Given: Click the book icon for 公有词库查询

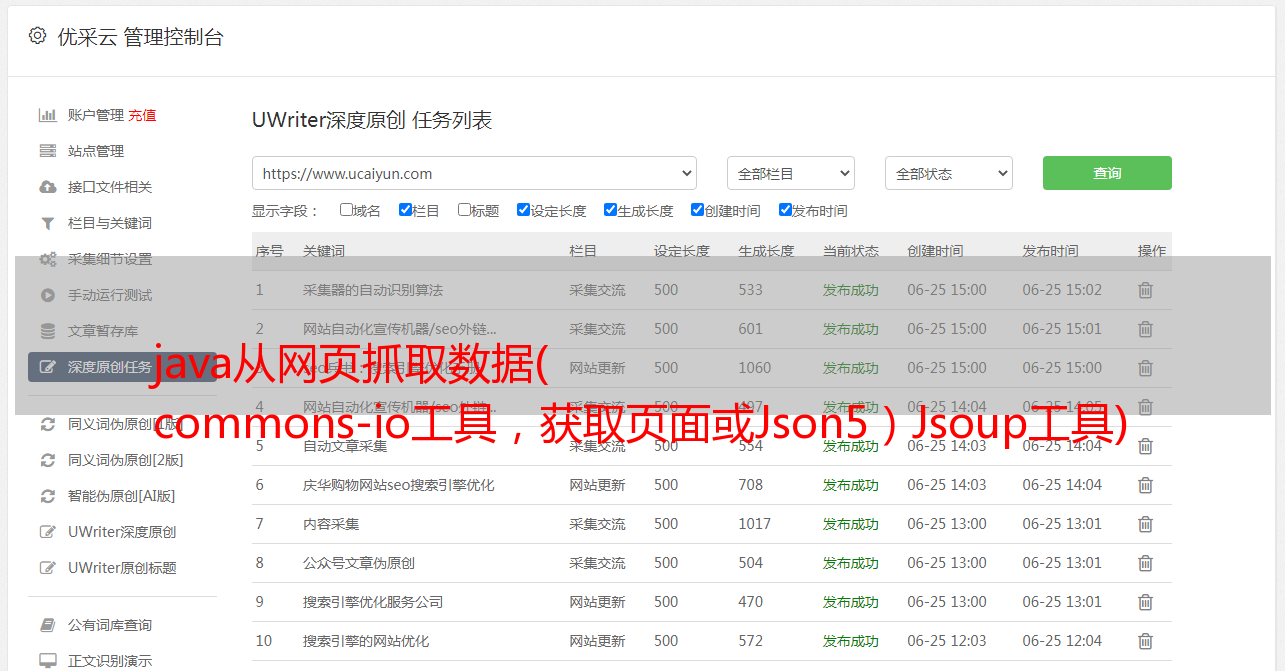Looking at the screenshot, I should pyautogui.click(x=47, y=625).
